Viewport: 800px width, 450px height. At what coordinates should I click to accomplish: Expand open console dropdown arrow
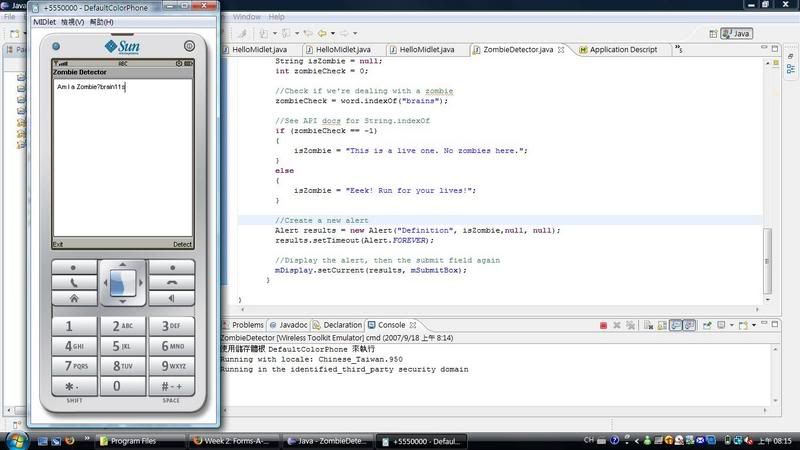tap(754, 325)
